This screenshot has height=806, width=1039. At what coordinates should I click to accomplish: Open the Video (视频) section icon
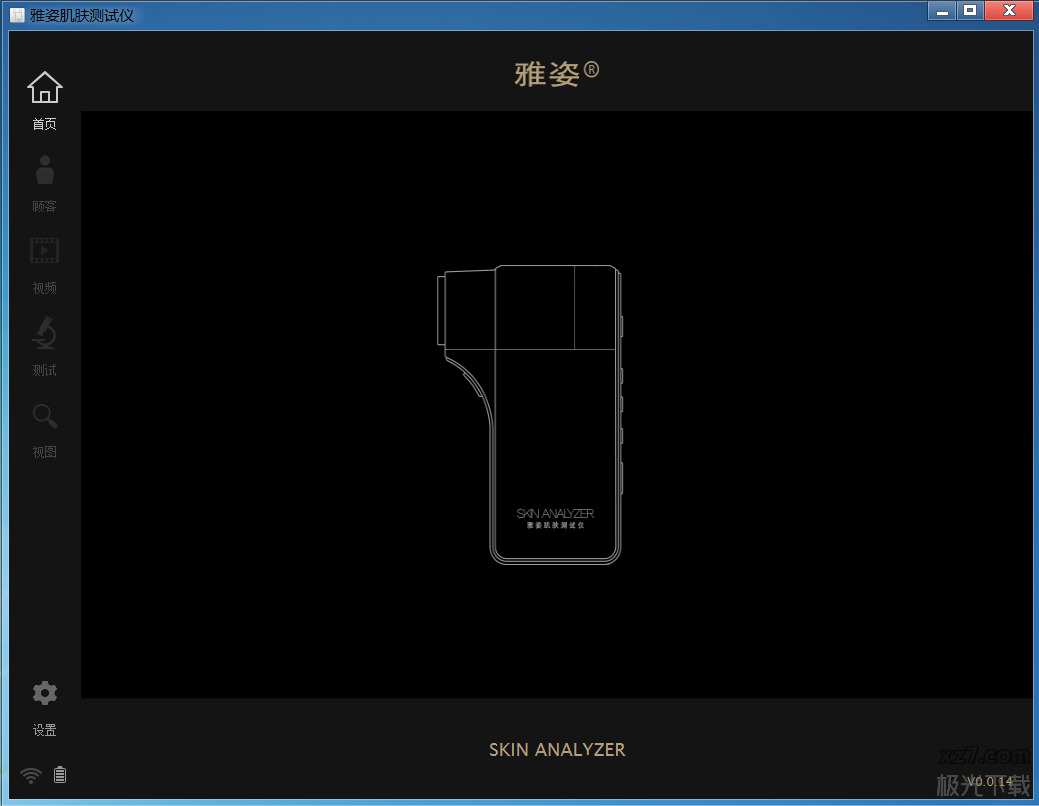pos(44,251)
